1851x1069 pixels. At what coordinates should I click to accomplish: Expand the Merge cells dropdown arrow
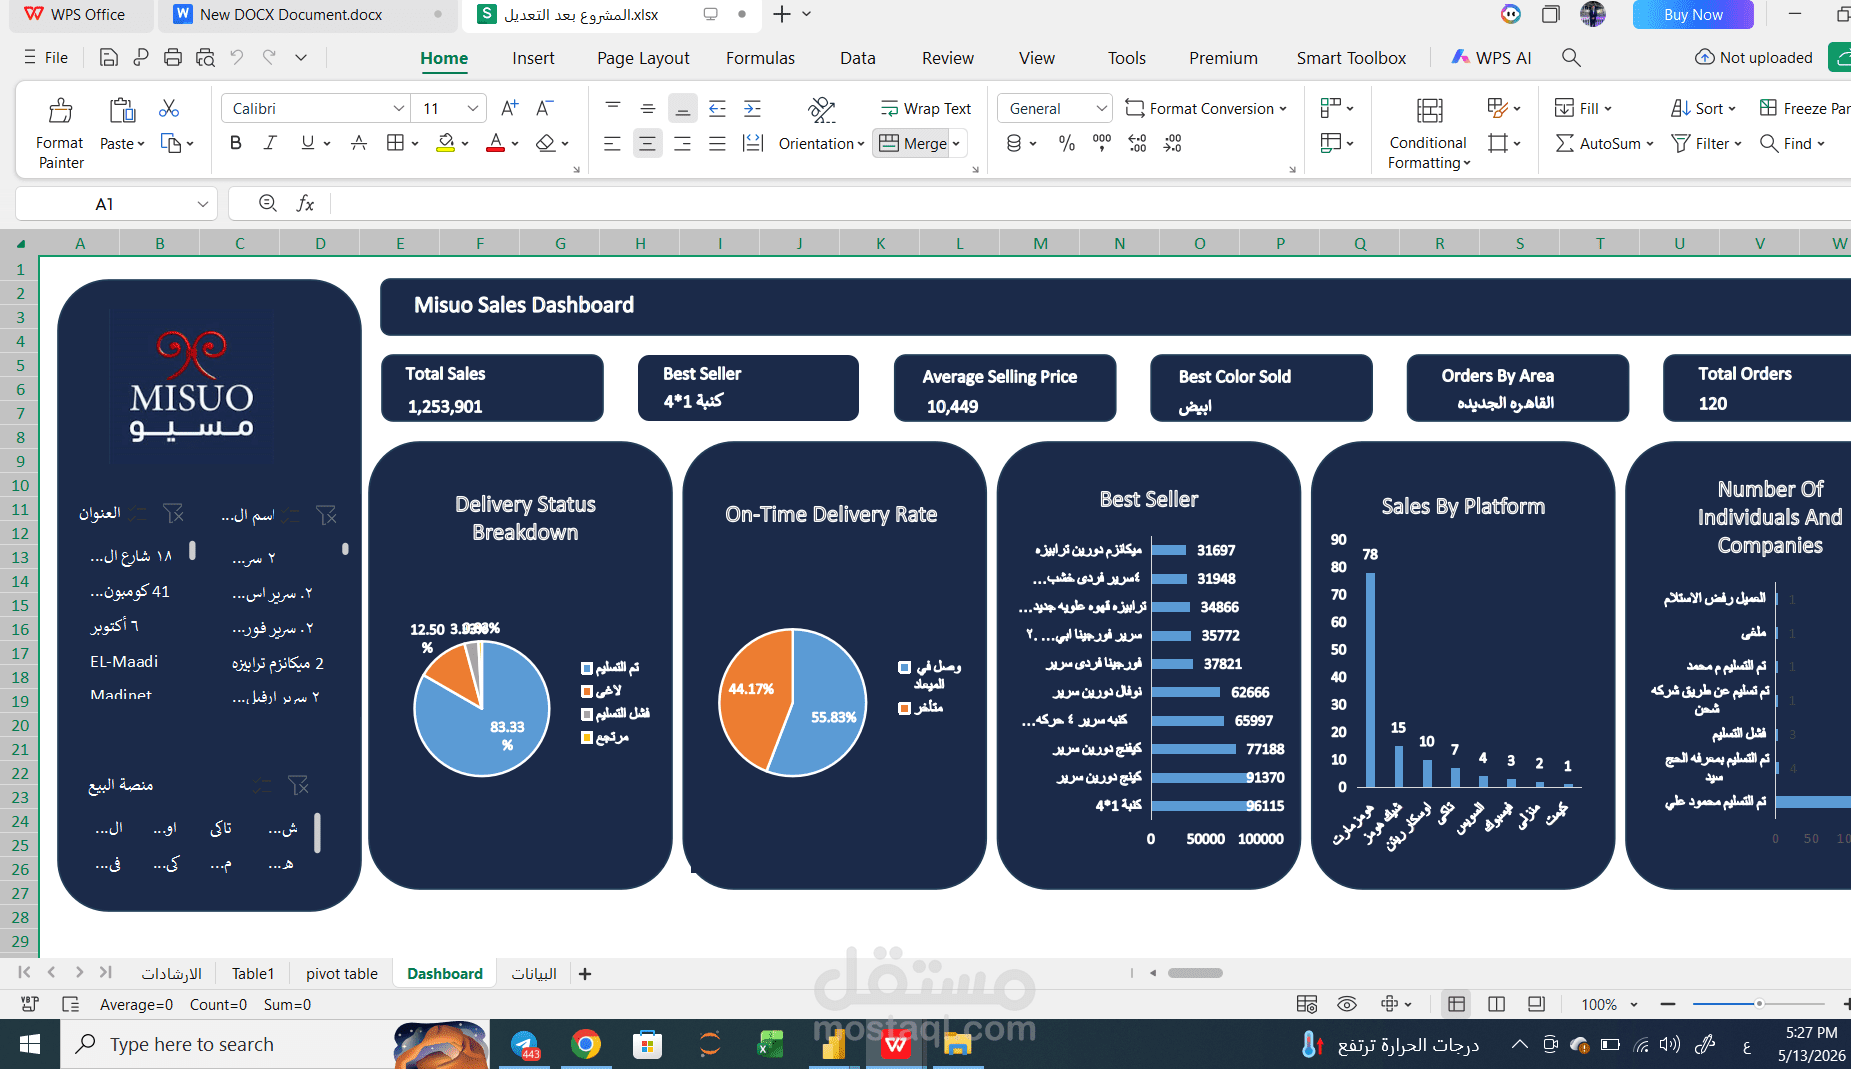tap(956, 144)
